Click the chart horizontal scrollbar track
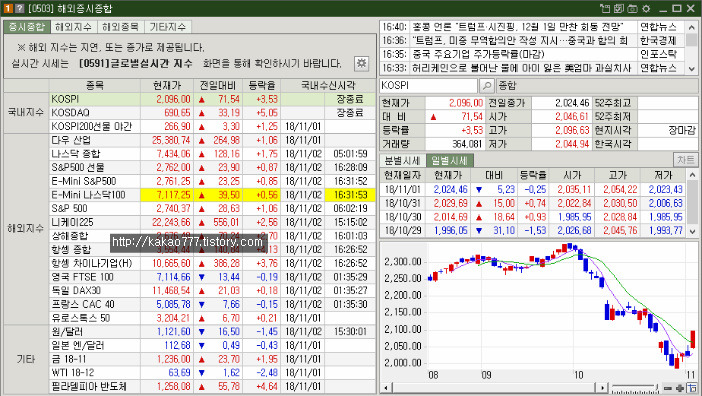The width and height of the screenshot is (702, 396). click(x=494, y=388)
